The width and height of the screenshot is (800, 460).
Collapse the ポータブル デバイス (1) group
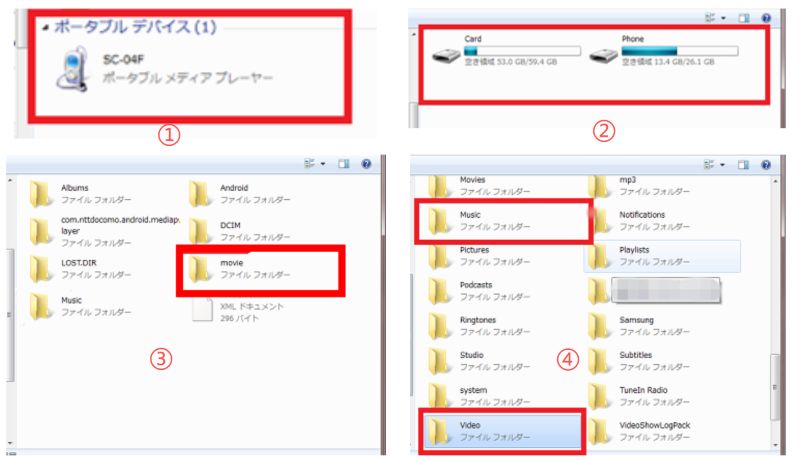pyautogui.click(x=45, y=28)
